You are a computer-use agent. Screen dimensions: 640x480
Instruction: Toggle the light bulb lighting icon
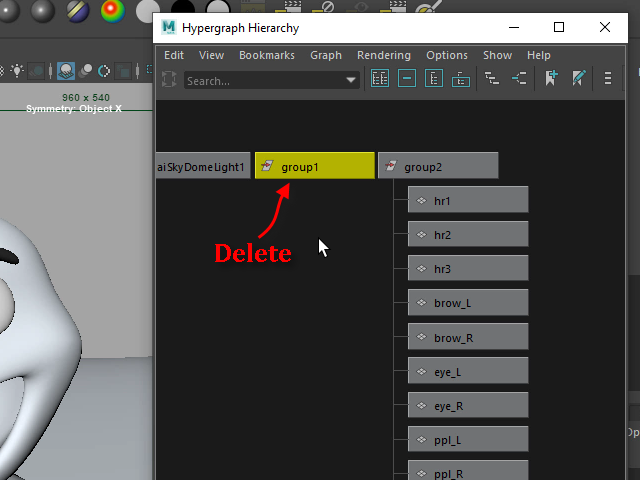[17, 71]
